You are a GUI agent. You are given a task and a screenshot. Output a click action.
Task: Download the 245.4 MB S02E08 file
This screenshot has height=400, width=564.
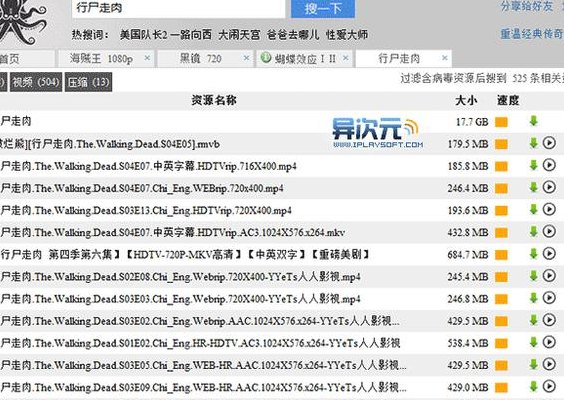[533, 276]
